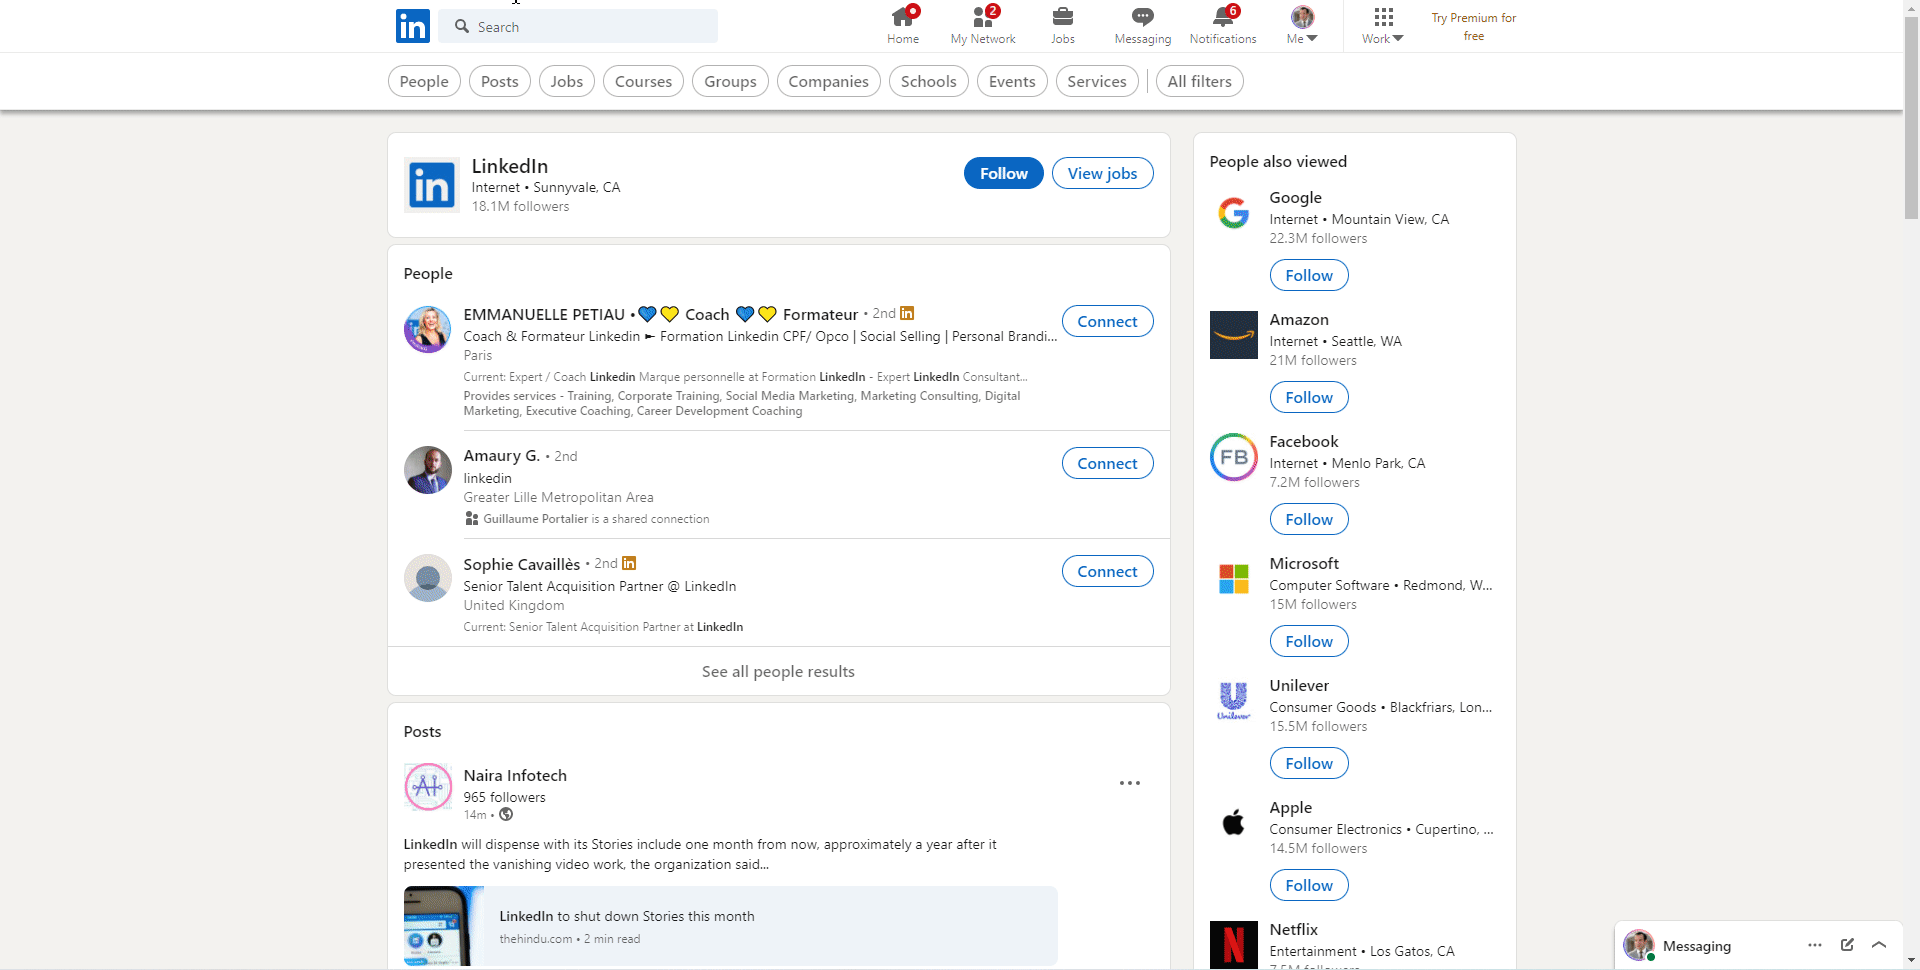Open the article preview thumbnail image
The height and width of the screenshot is (970, 1920).
[x=444, y=926]
